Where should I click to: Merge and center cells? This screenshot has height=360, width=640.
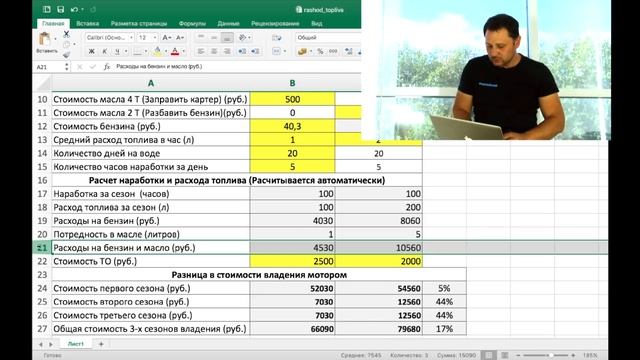276,51
